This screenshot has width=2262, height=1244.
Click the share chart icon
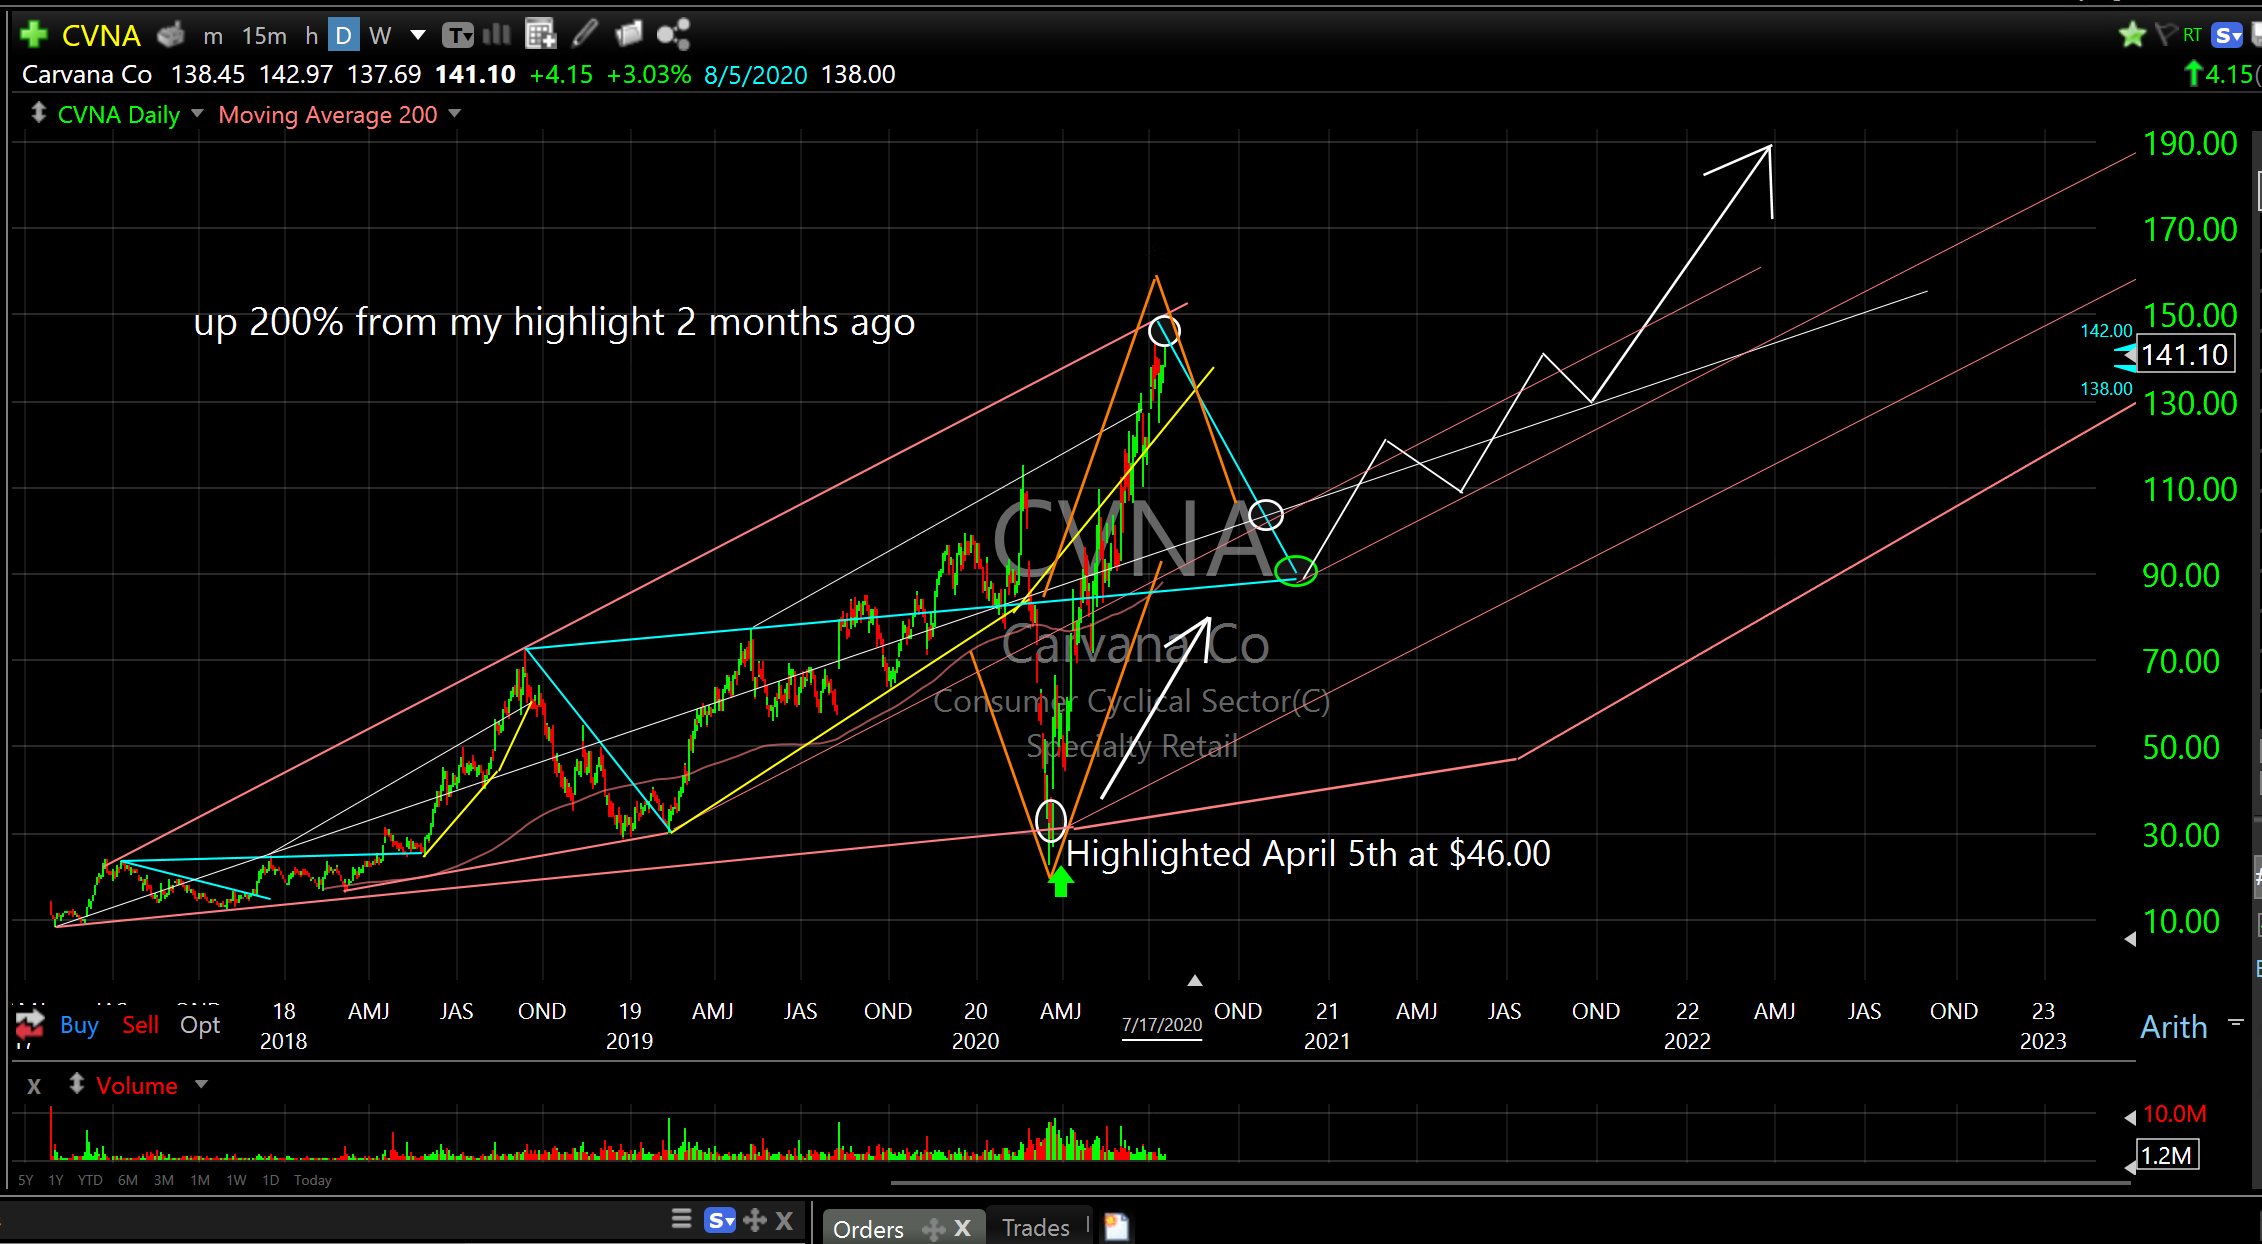673,35
